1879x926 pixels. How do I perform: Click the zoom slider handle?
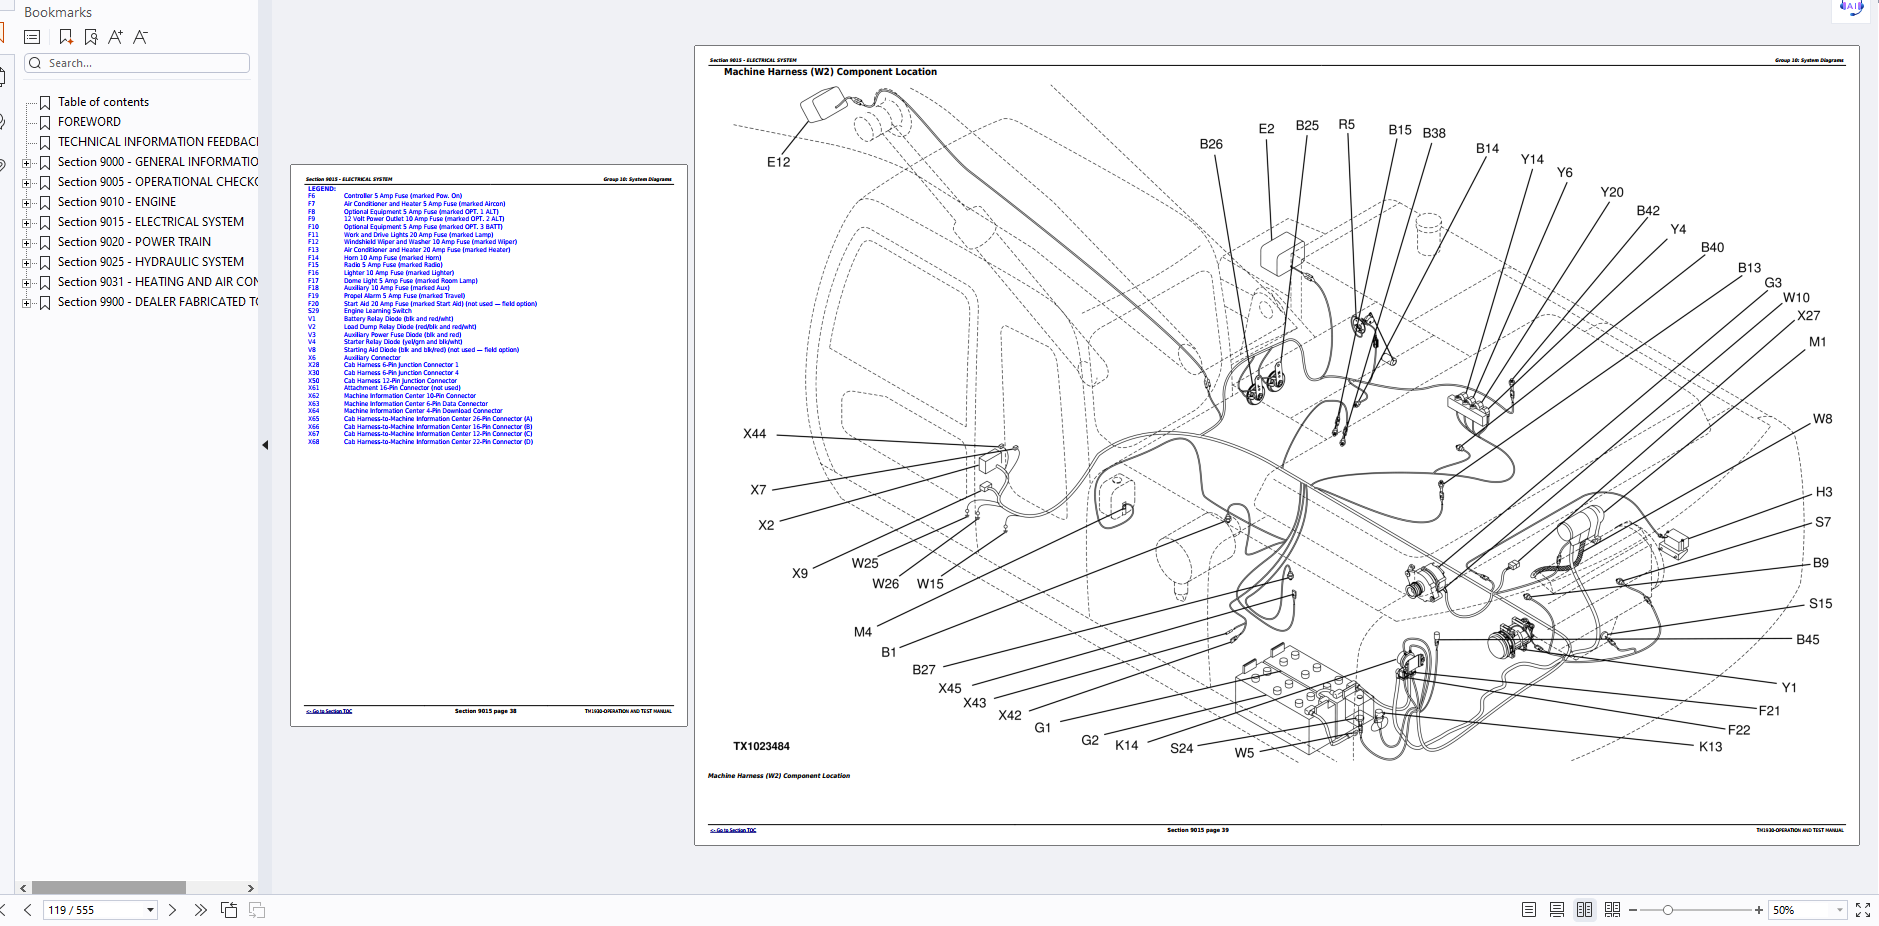(x=1667, y=910)
